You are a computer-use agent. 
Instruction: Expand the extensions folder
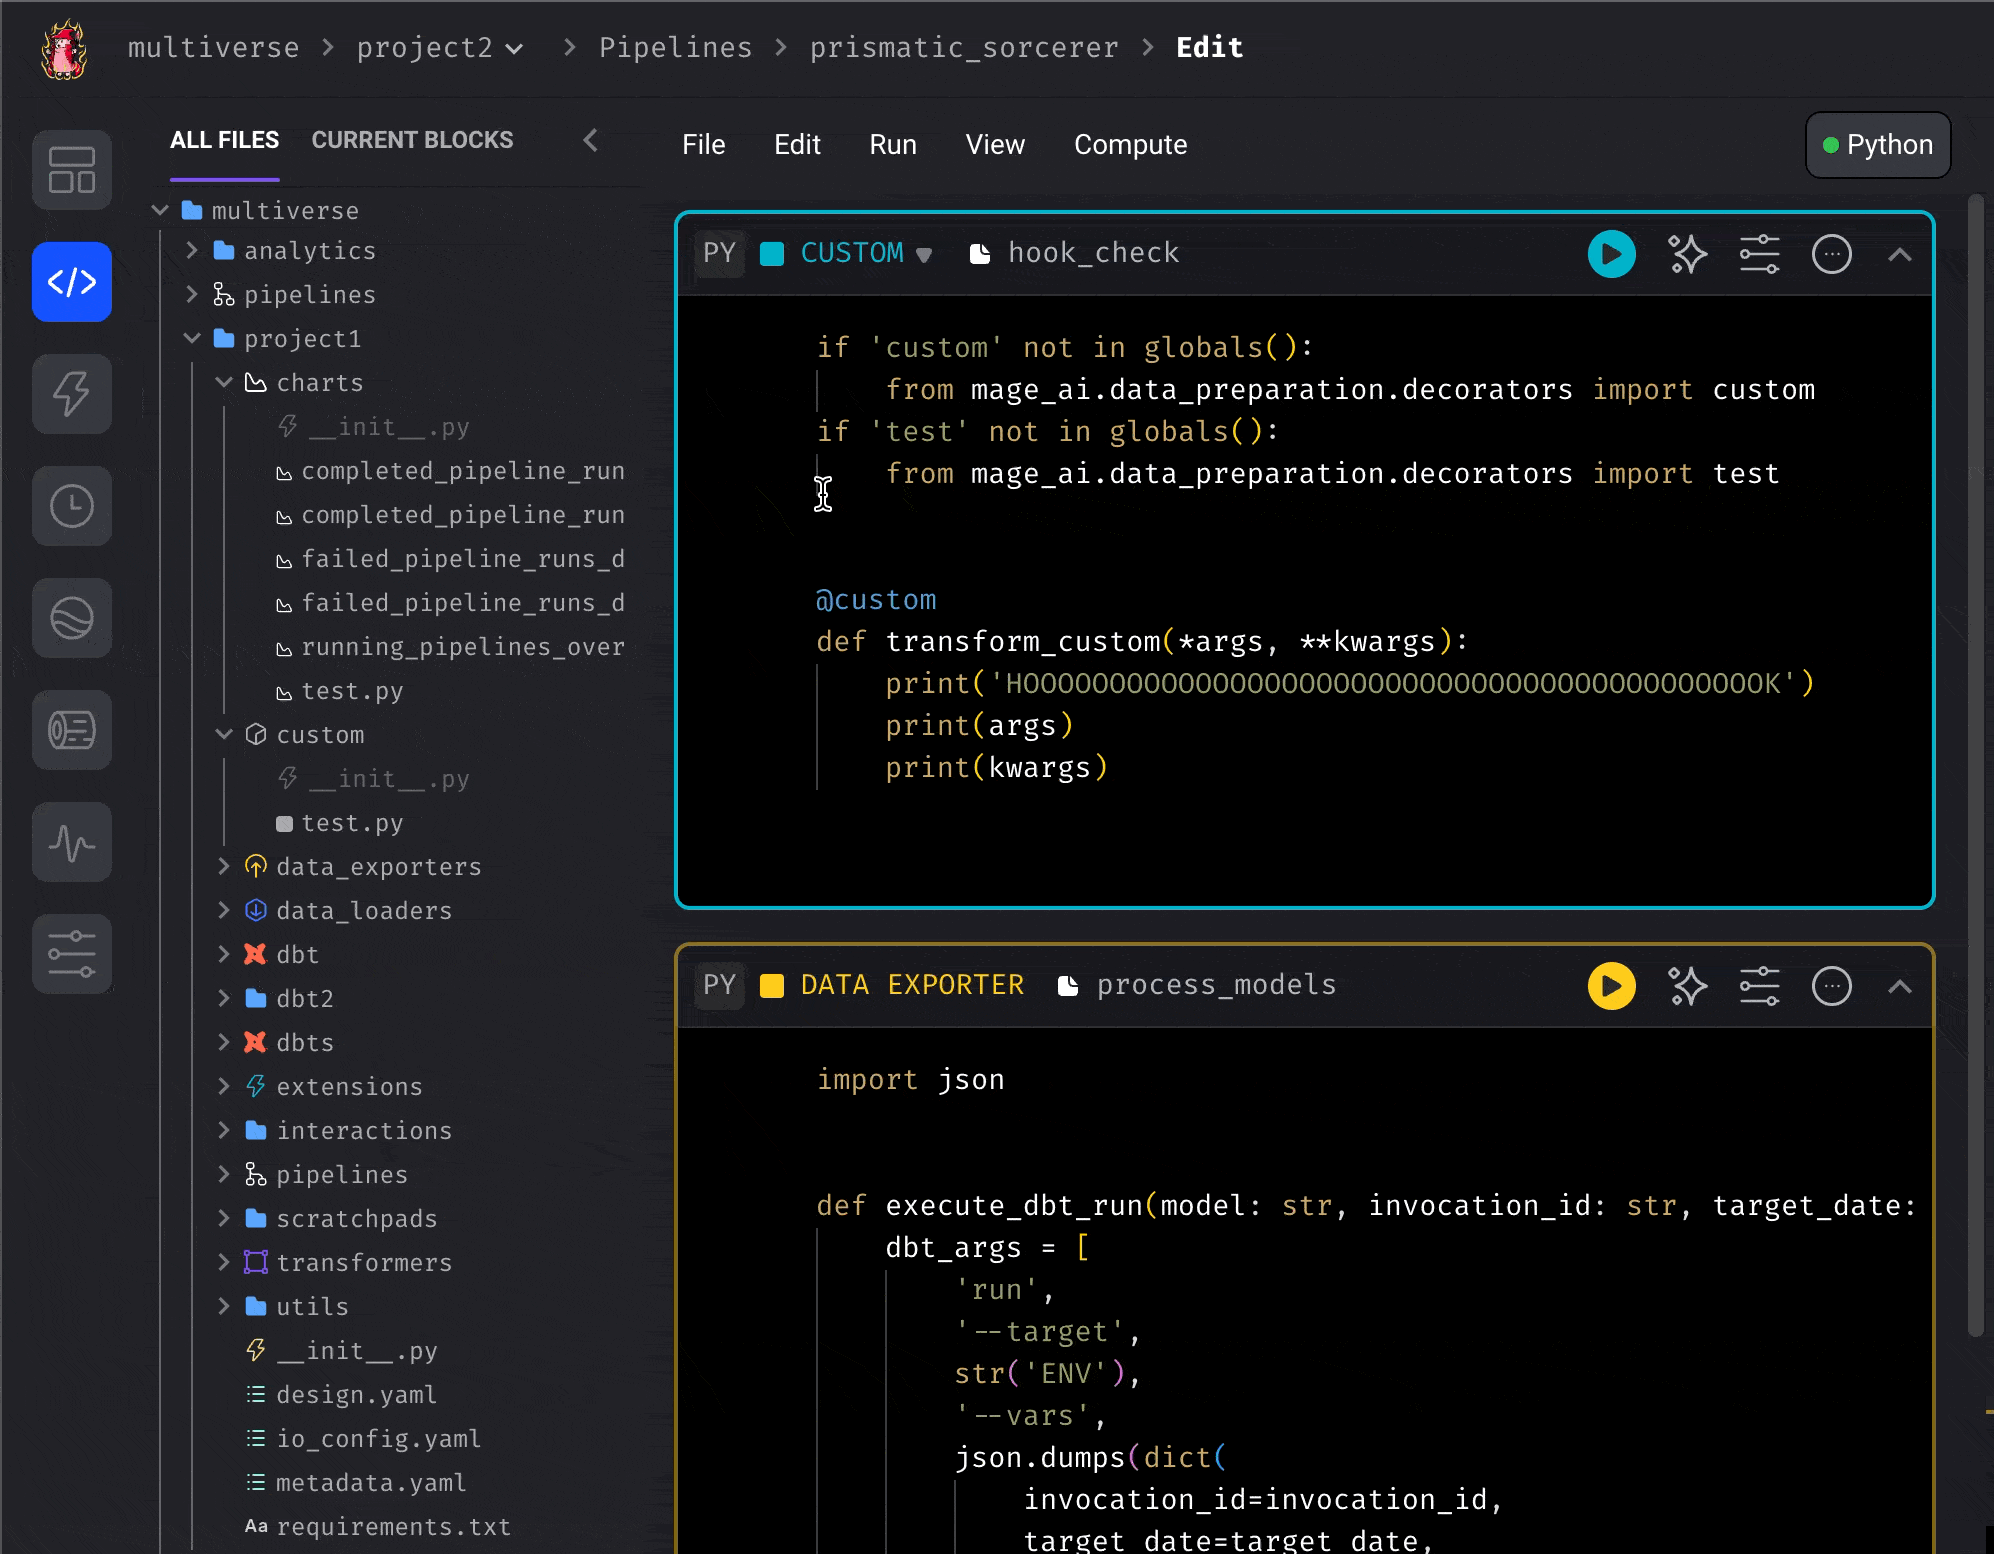(224, 1086)
